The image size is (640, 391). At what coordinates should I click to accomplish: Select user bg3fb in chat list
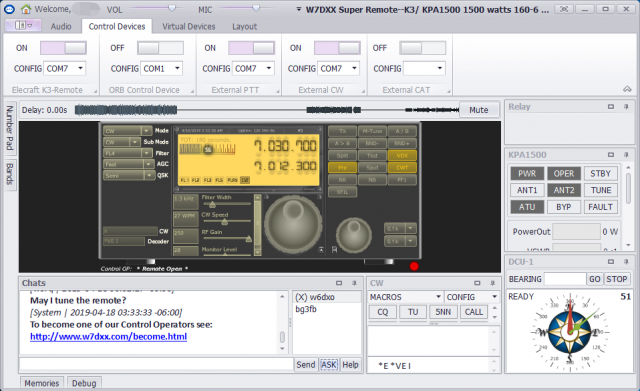(306, 309)
